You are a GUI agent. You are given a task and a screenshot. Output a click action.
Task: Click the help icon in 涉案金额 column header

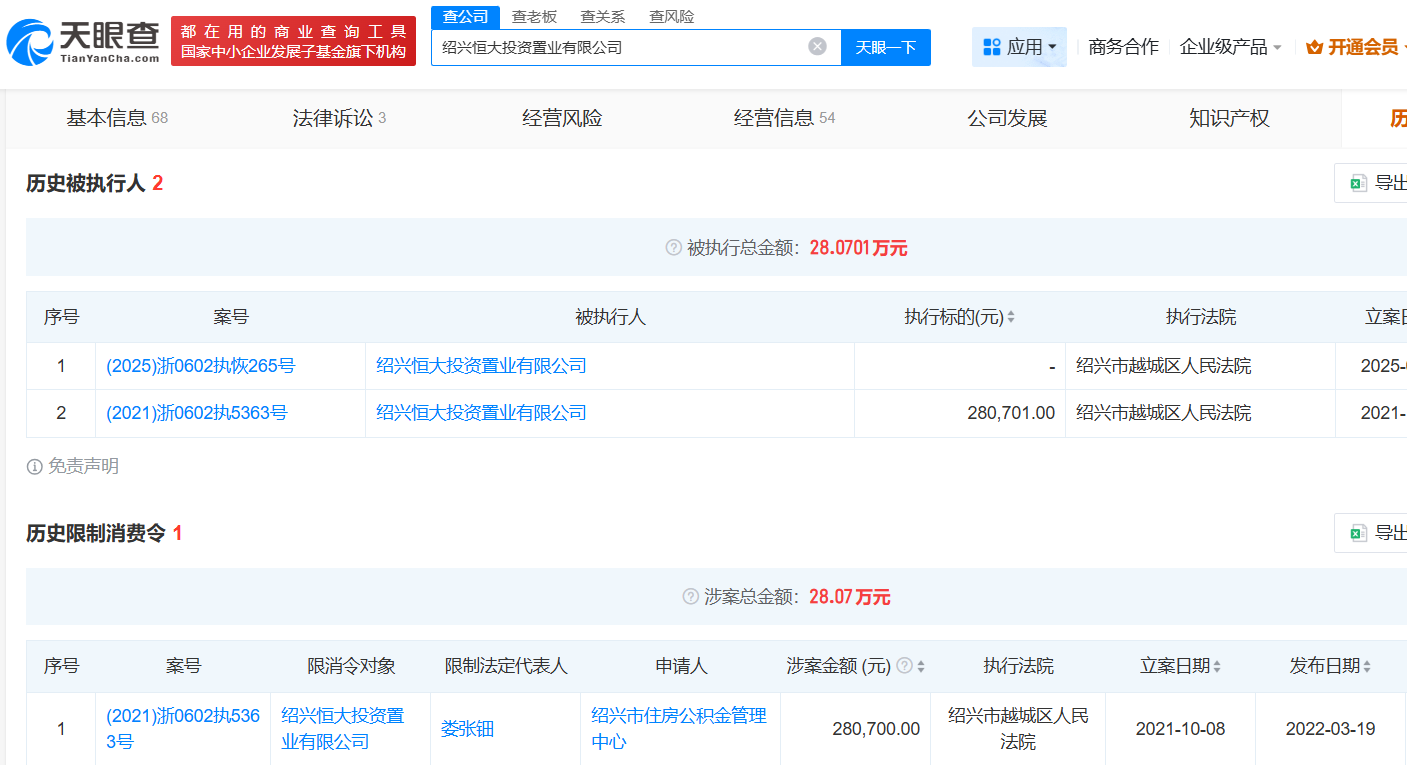(904, 666)
